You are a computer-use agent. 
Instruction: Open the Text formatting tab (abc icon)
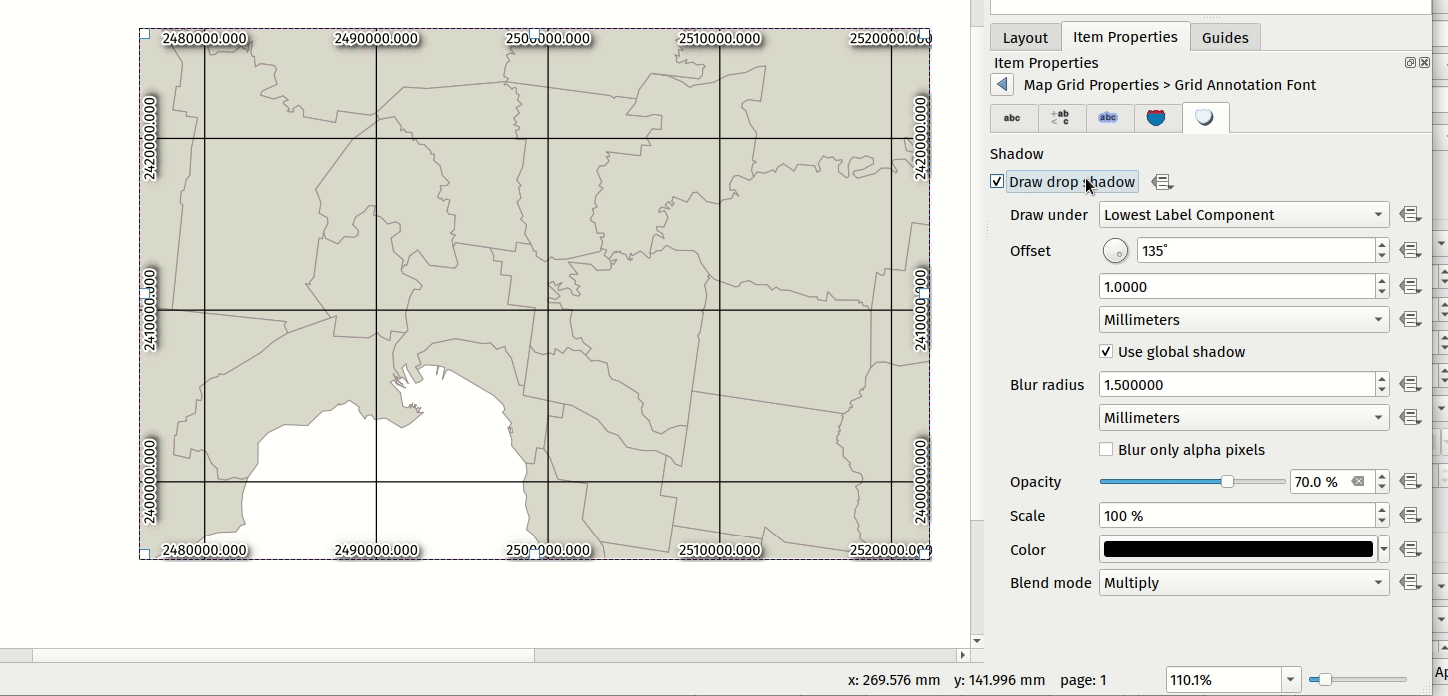coord(1012,118)
